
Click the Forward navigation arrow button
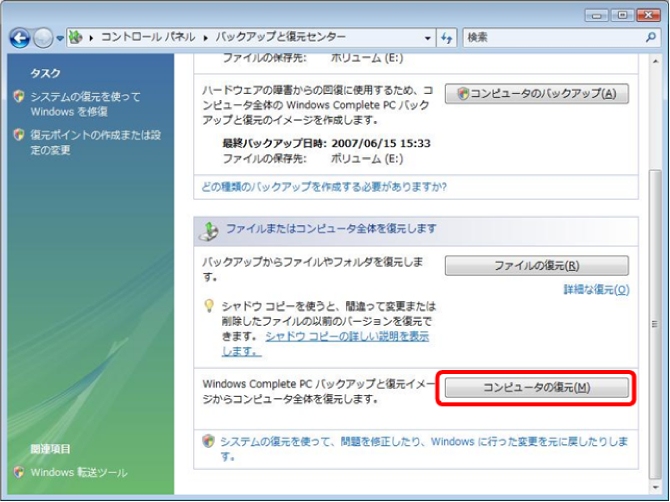[x=44, y=38]
